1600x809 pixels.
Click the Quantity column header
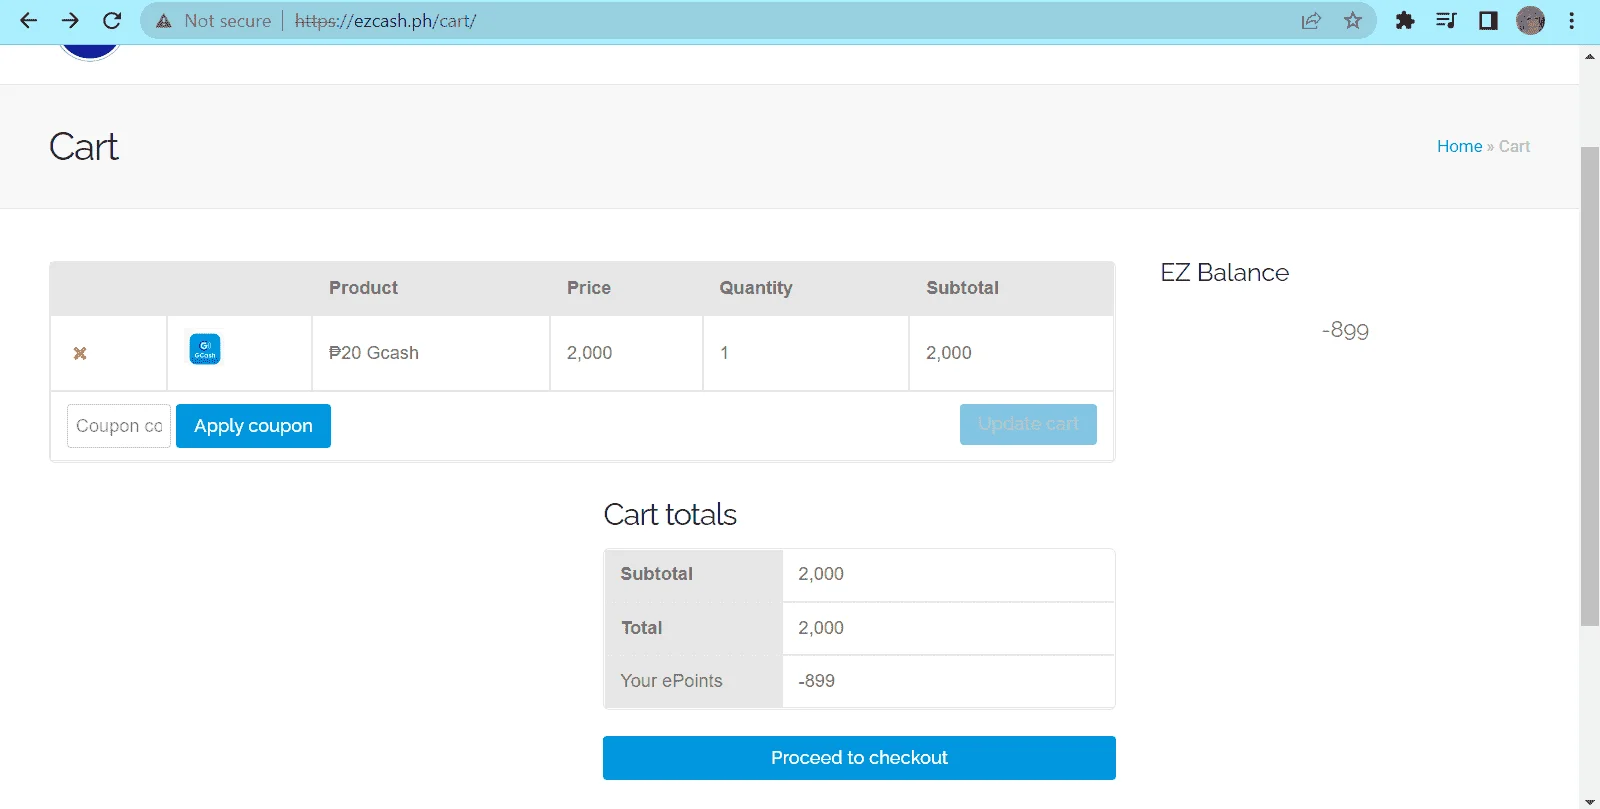pos(756,288)
